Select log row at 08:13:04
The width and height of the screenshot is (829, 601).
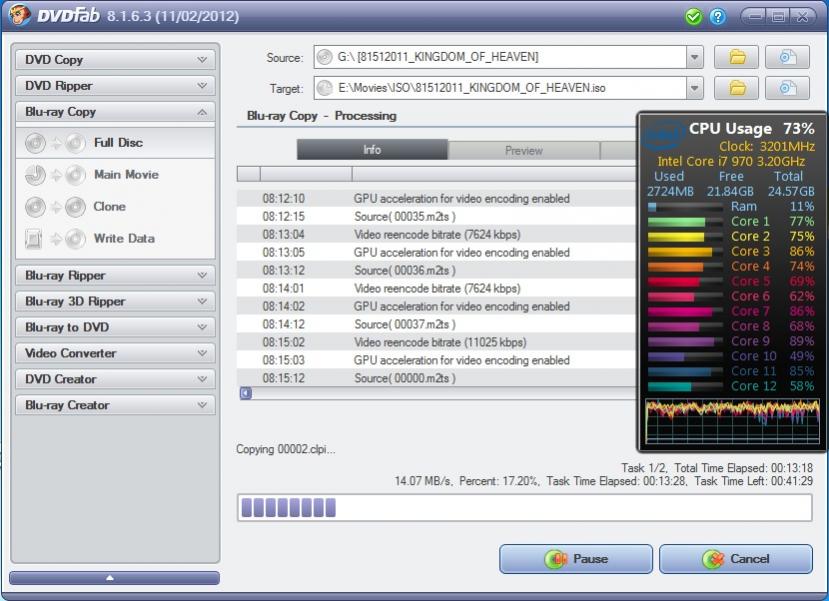pyautogui.click(x=437, y=234)
